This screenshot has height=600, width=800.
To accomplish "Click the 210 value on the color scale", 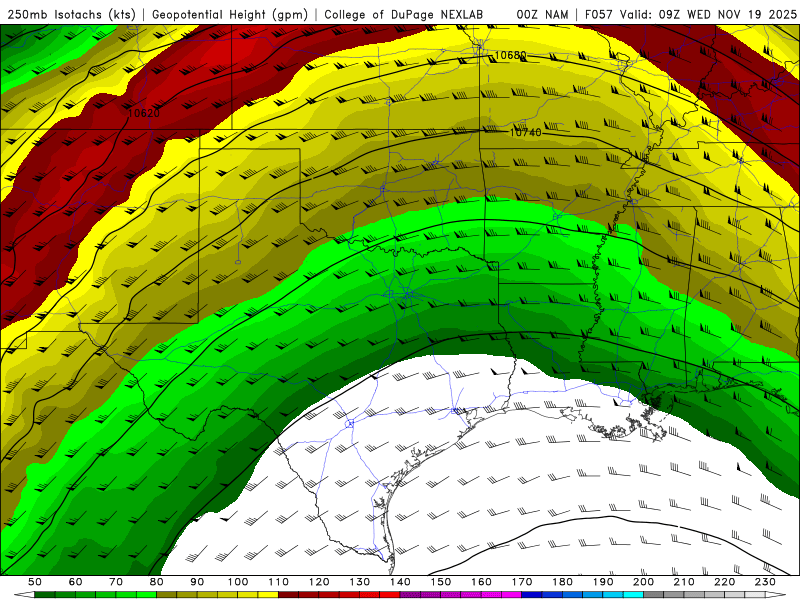I will point(684,582).
